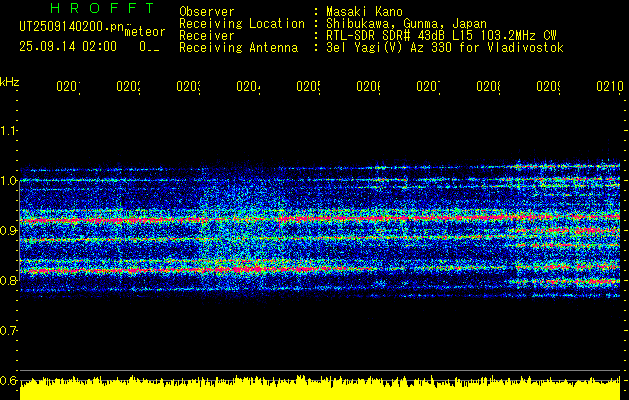Click time marker 0206
Viewport: 629px width, 400px height.
(x=369, y=86)
